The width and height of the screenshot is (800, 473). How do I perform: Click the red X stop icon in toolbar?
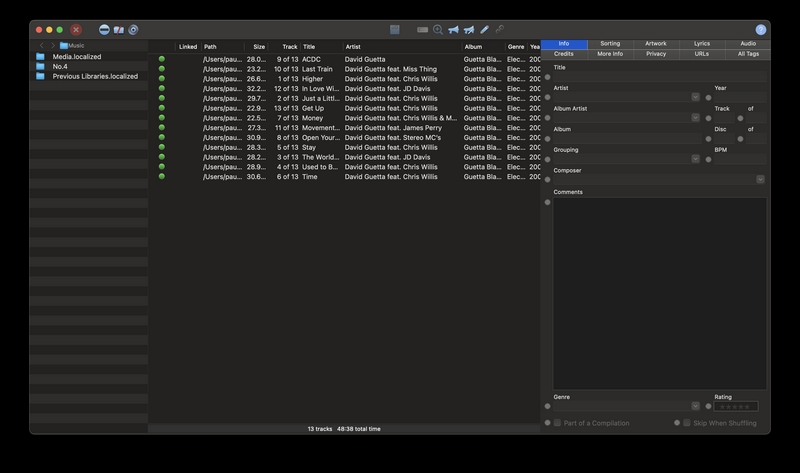click(76, 30)
